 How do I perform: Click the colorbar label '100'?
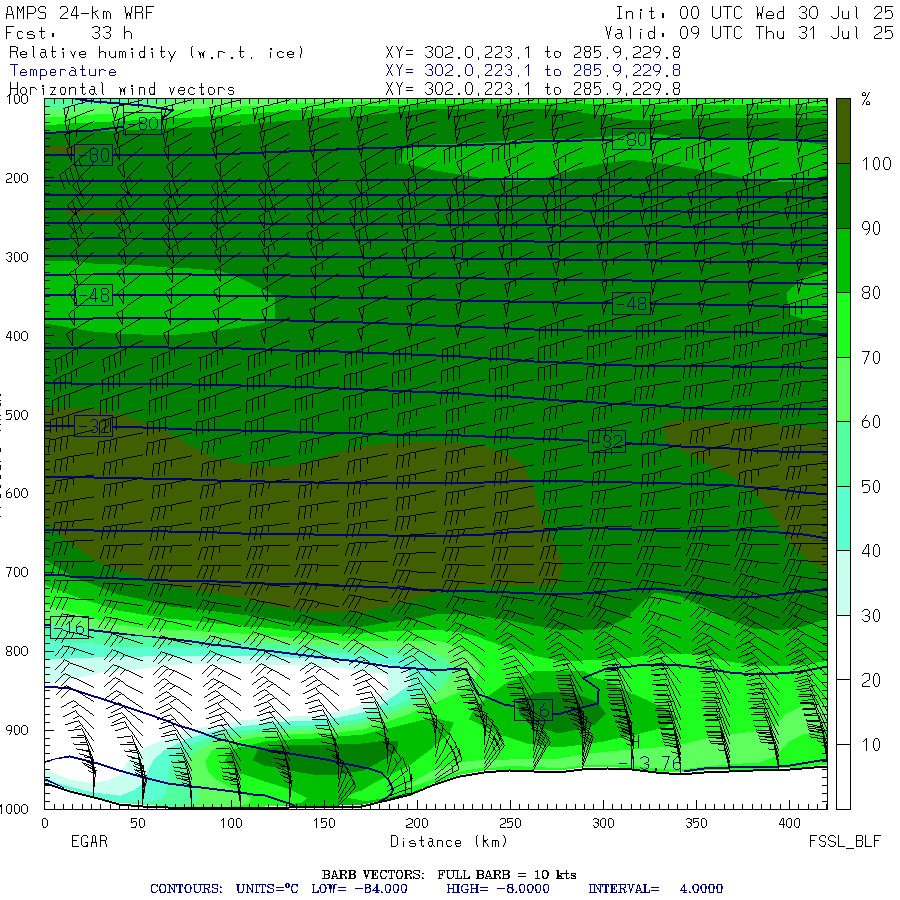(x=876, y=164)
